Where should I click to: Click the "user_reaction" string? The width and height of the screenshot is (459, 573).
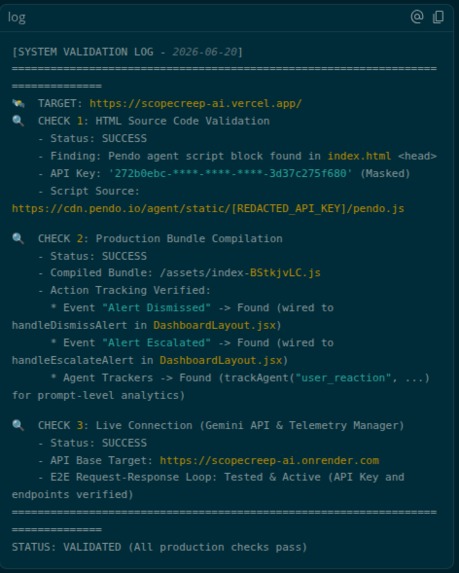coord(344,378)
